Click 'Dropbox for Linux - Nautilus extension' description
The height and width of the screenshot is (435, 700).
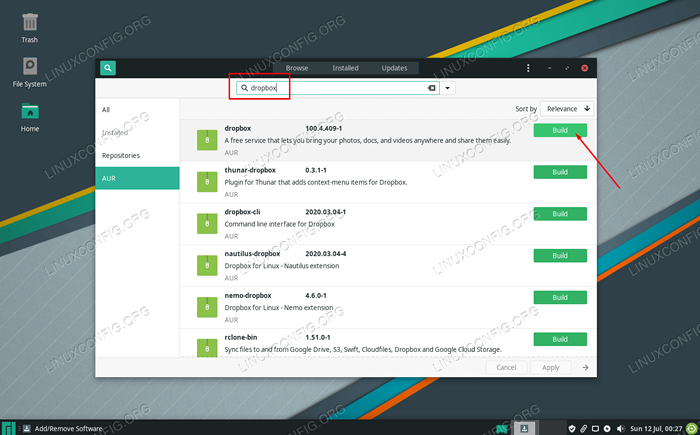tap(282, 266)
